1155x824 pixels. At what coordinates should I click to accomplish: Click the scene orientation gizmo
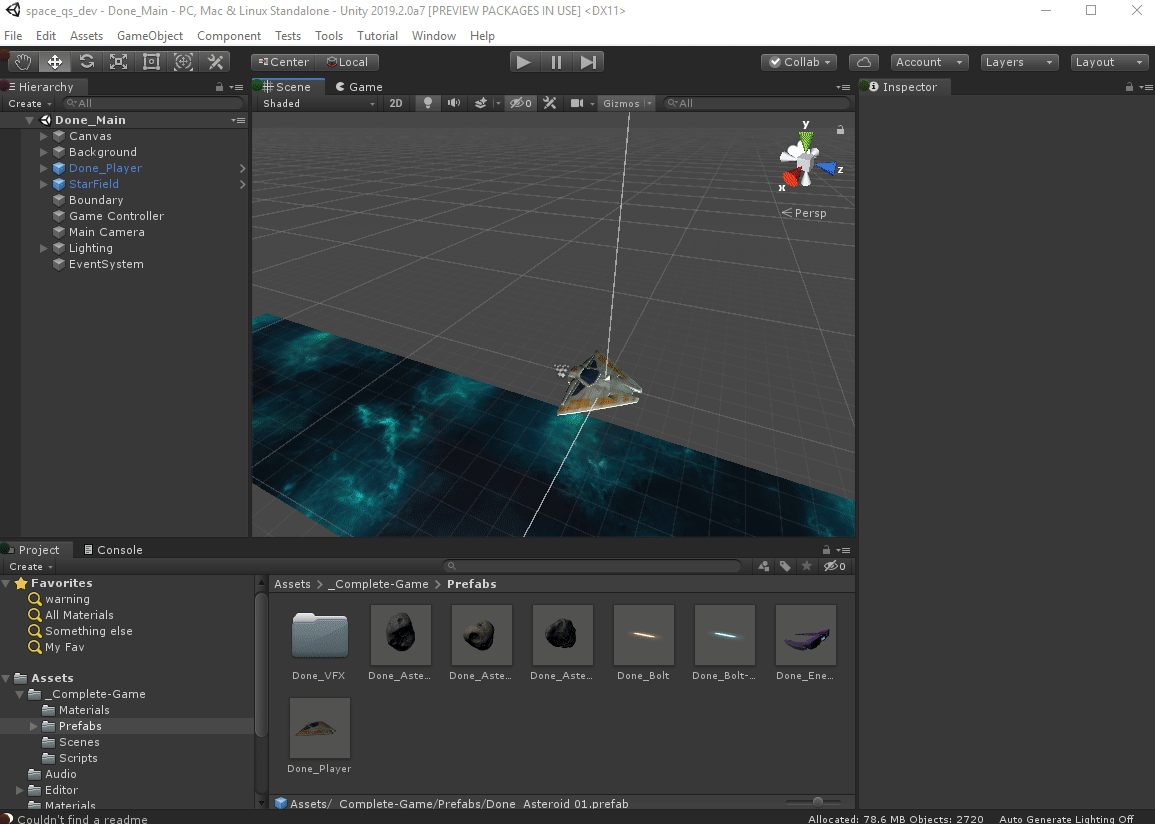point(807,164)
